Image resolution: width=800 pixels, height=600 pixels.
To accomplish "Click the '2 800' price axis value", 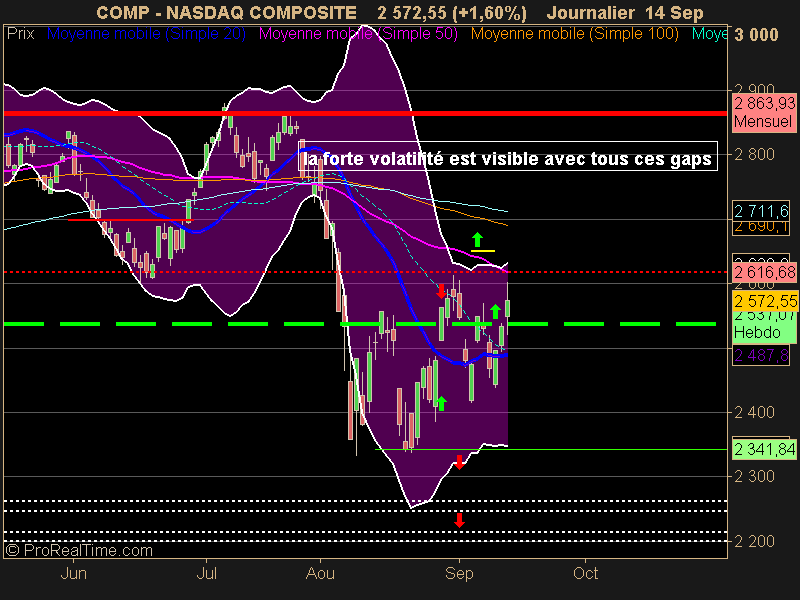I will 755,154.
